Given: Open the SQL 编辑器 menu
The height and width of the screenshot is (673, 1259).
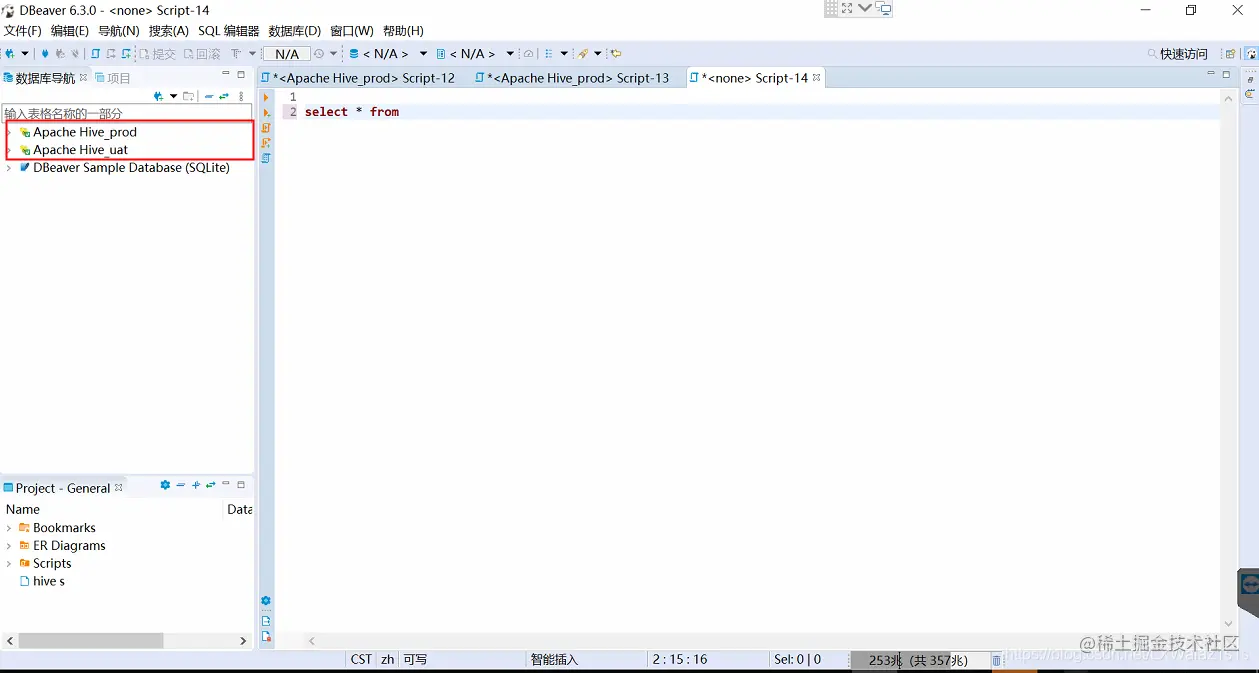Looking at the screenshot, I should click(229, 31).
